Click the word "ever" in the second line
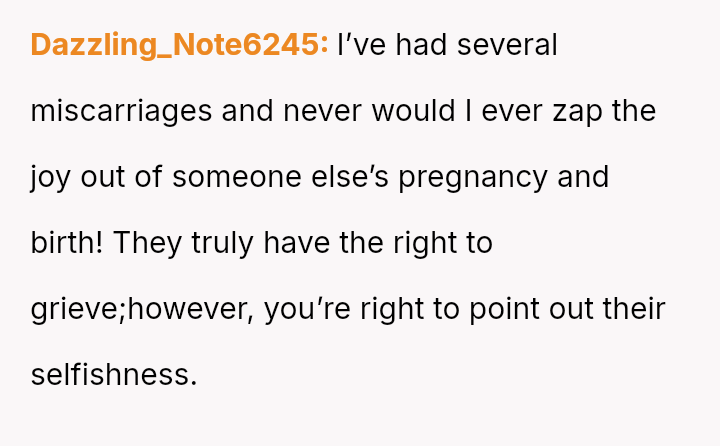The width and height of the screenshot is (720, 446). pyautogui.click(x=510, y=111)
